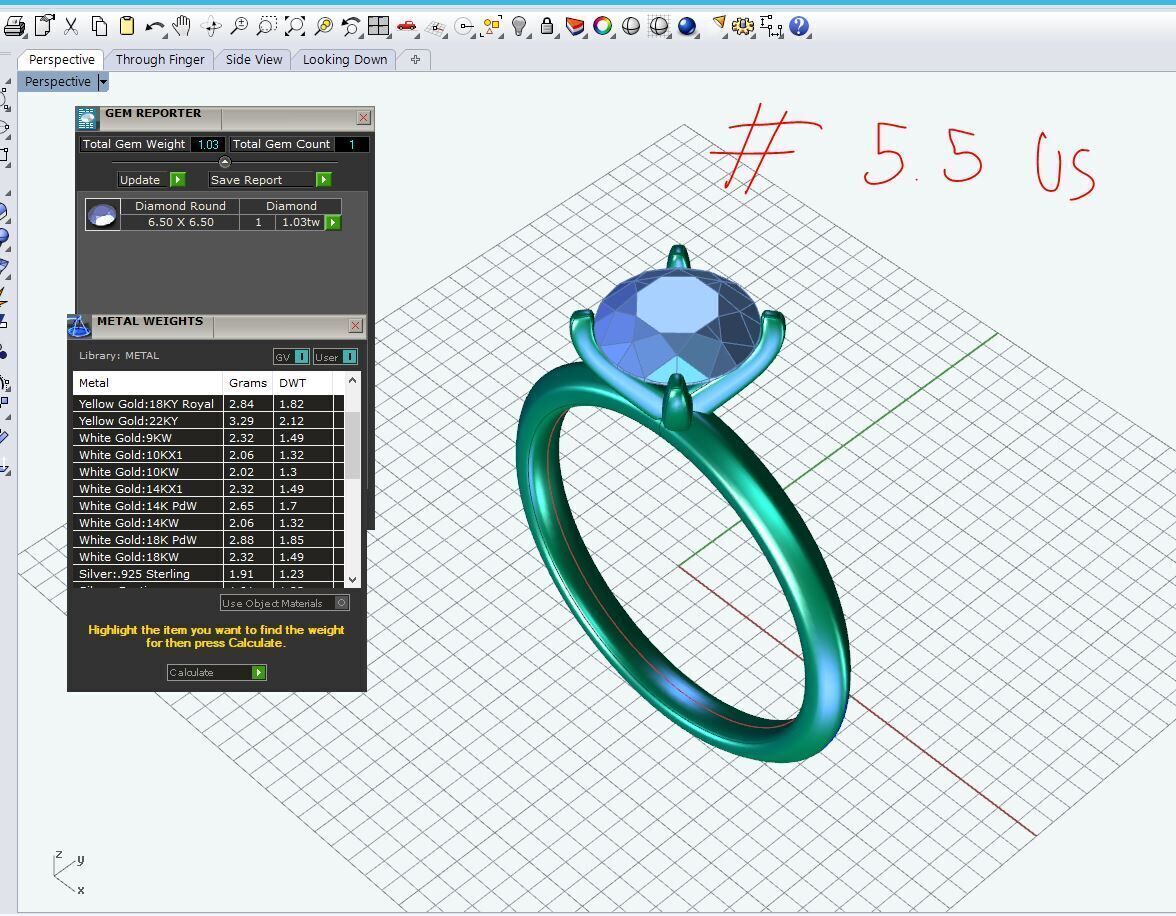Click the dimension tool icon
Image resolution: width=1176 pixels, height=916 pixels.
click(770, 27)
